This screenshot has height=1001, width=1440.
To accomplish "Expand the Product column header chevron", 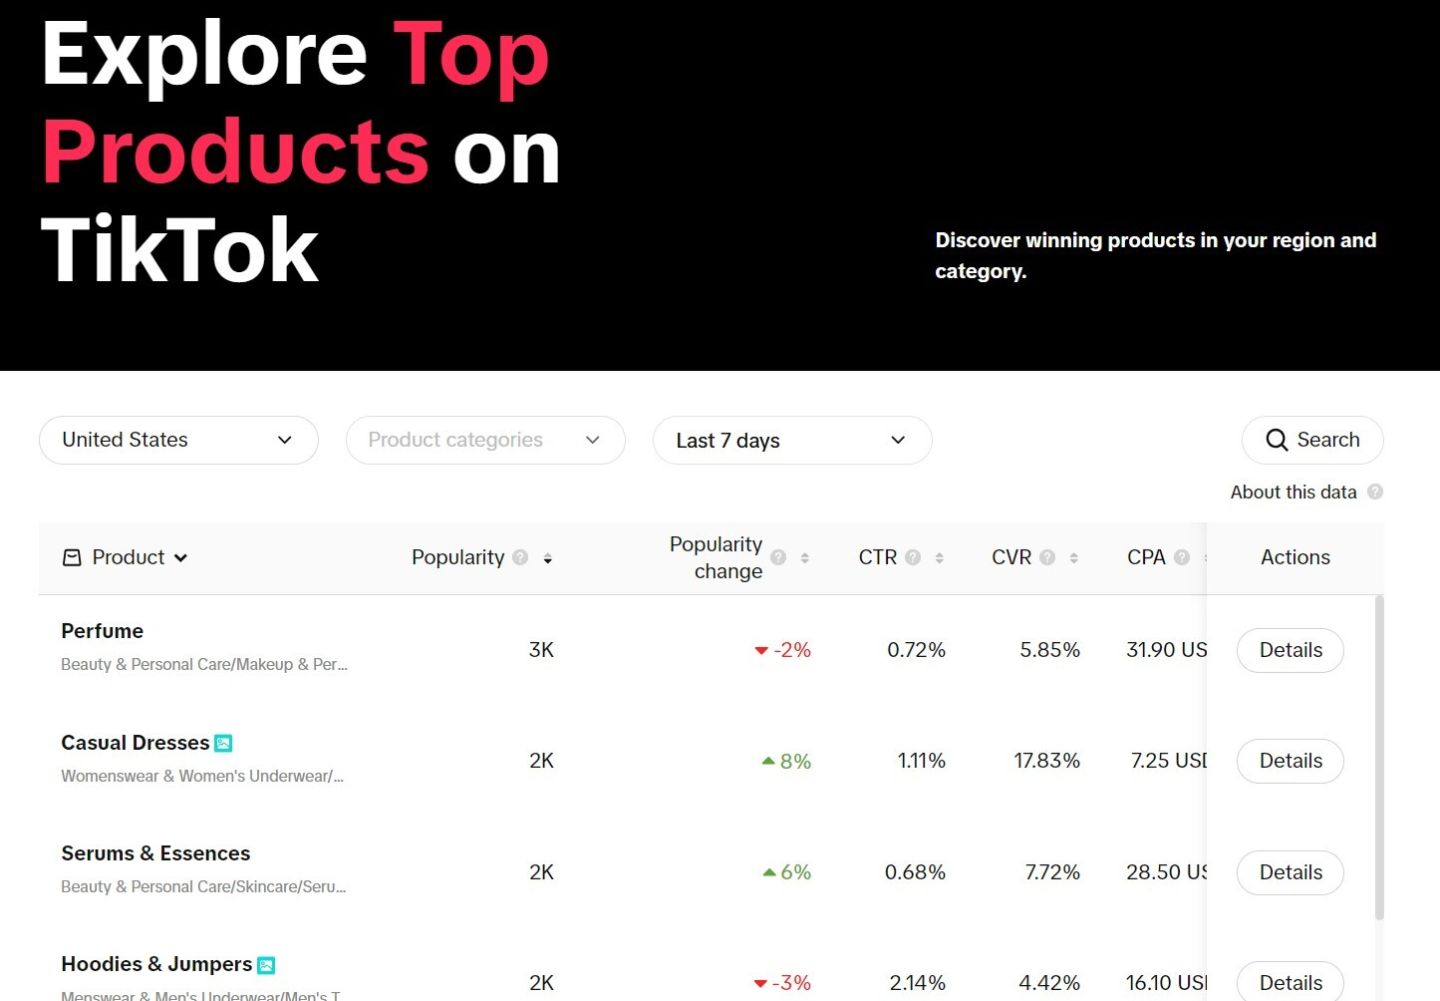I will (x=181, y=558).
